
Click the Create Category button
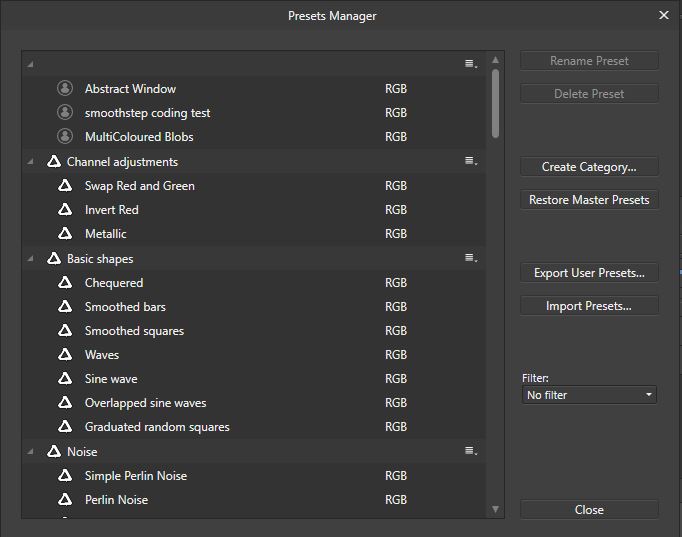coord(589,167)
